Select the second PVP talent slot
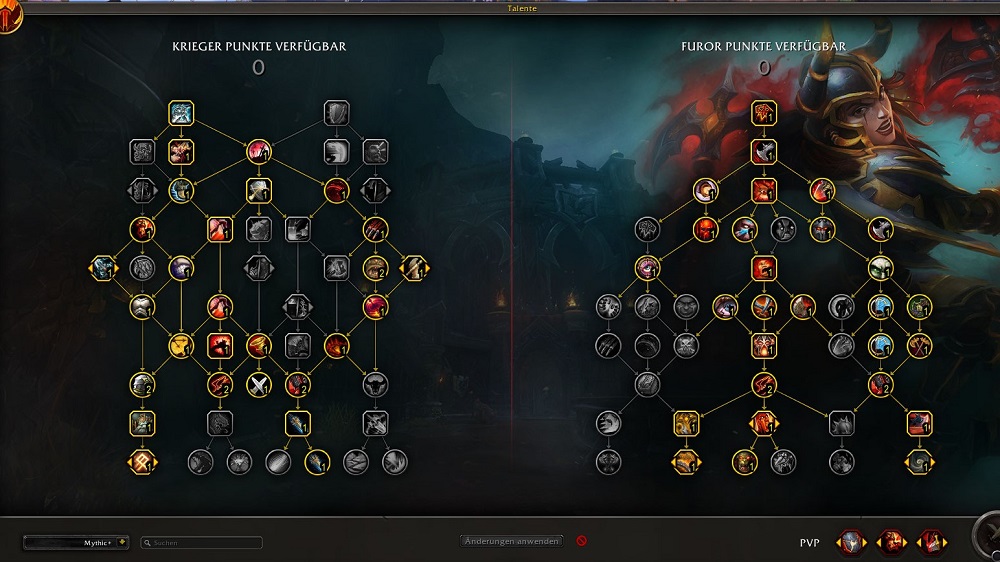 pos(892,542)
